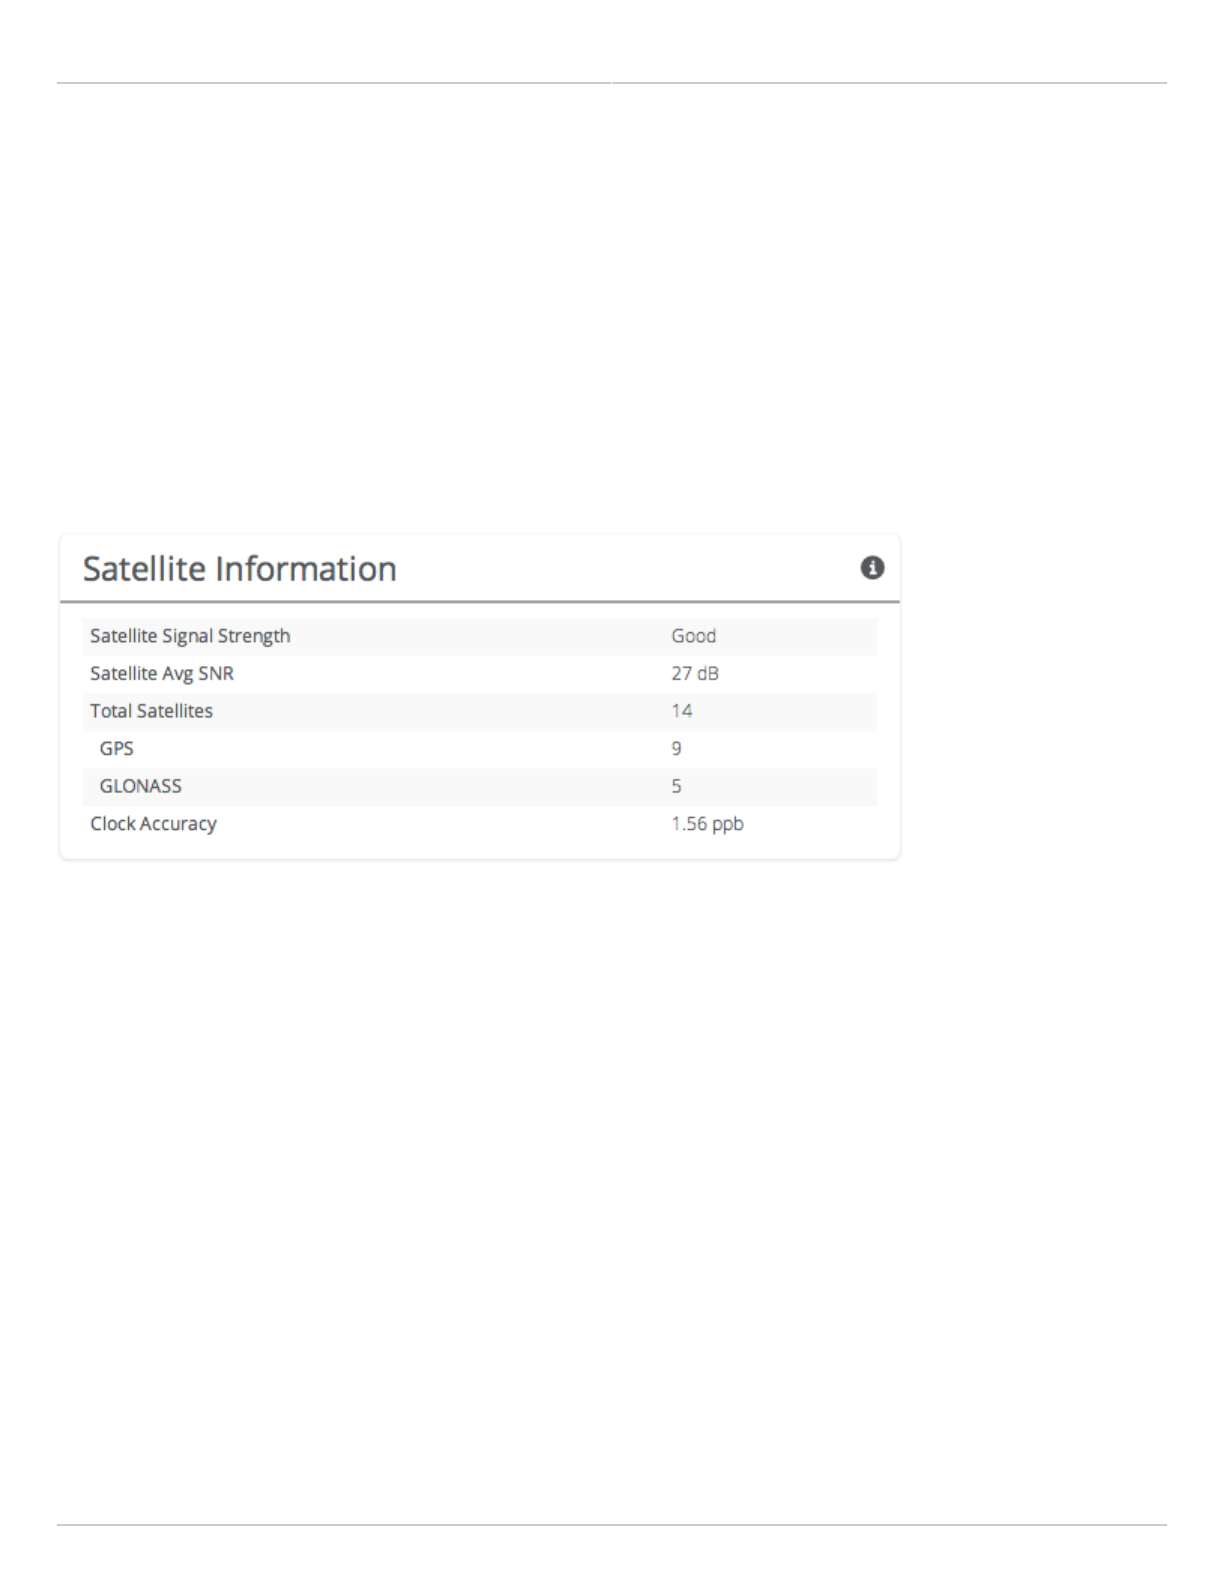Click the ppb unit next to 1.56
The height and width of the screenshot is (1584, 1224).
coord(727,825)
